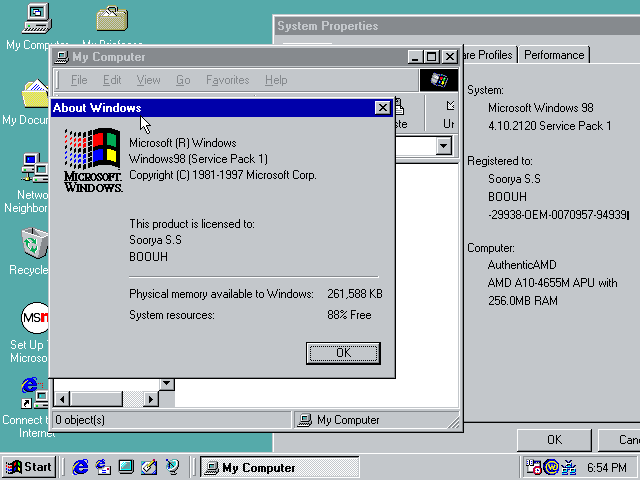Close the About Windows dialog
640x480 pixels.
pos(382,108)
